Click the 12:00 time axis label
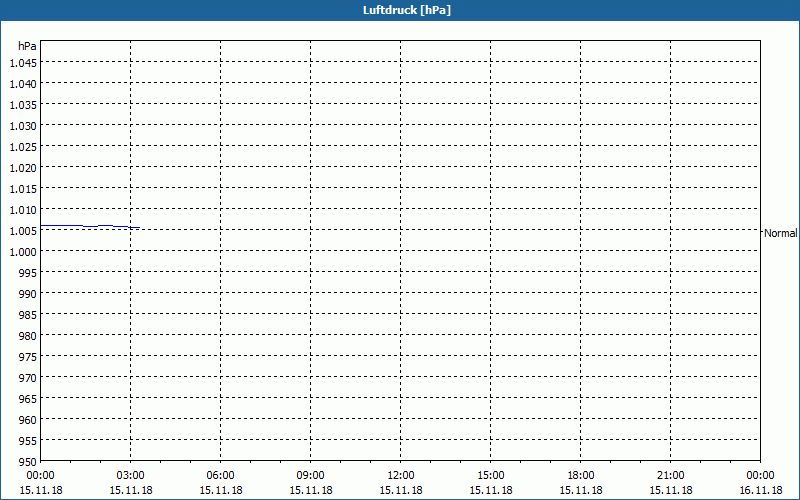Image resolution: width=800 pixels, height=500 pixels. click(401, 476)
